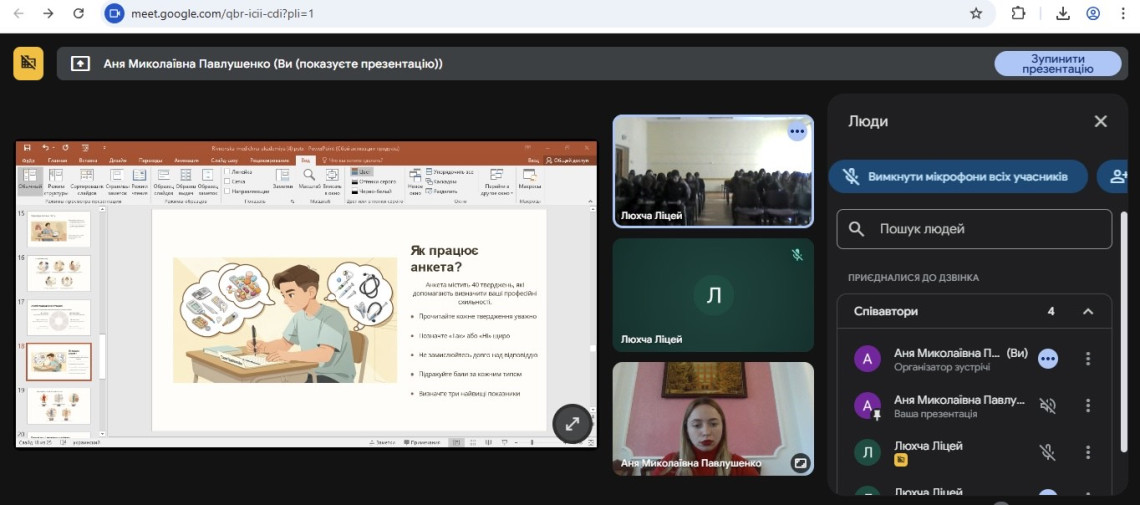Open the Chrome extensions puzzle icon
1140x505 pixels.
(1018, 14)
